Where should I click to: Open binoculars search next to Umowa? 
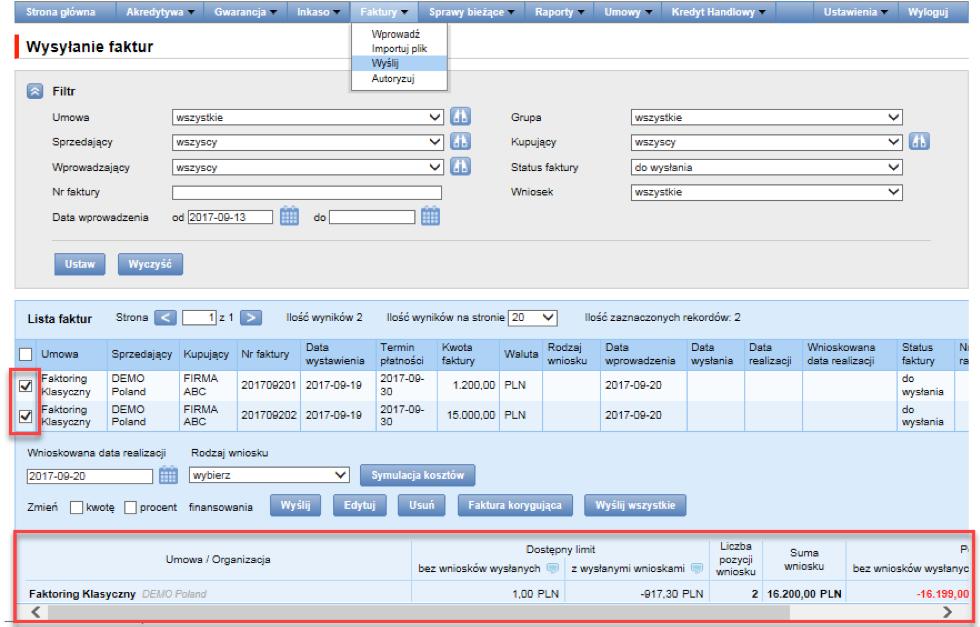(x=460, y=117)
